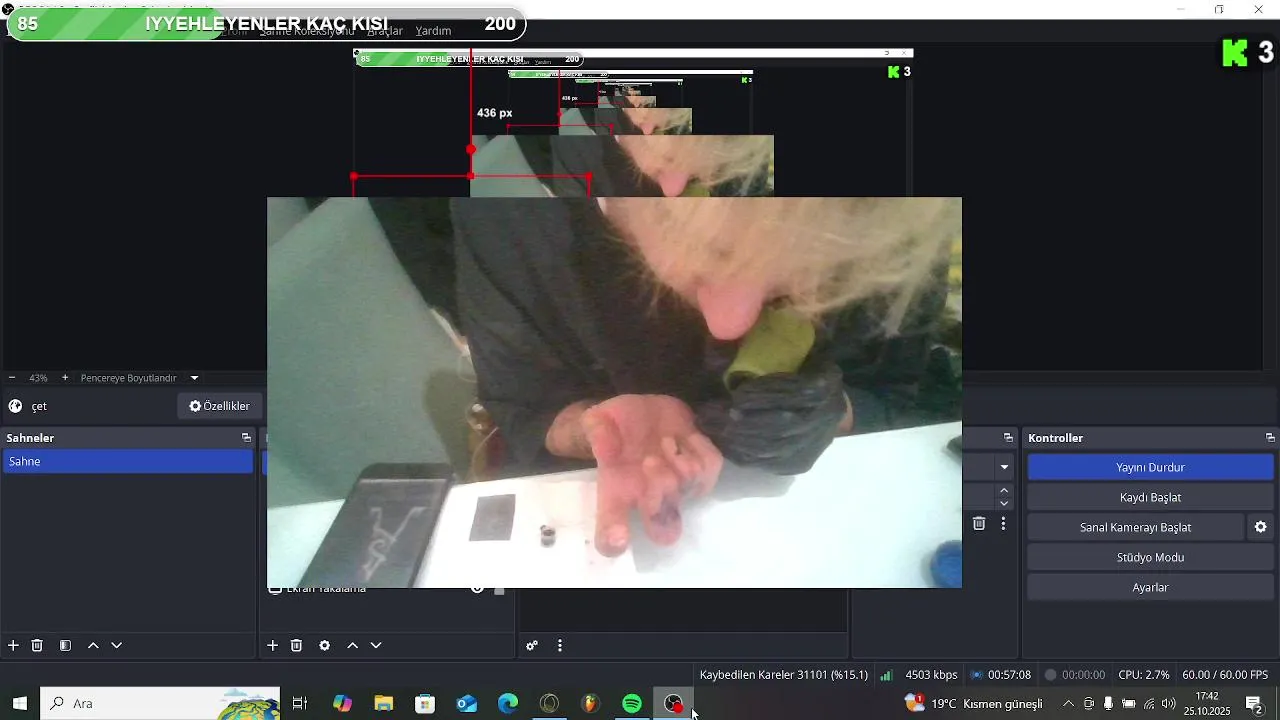Move the scene up with arrow
This screenshot has width=1280, height=720.
(93, 646)
